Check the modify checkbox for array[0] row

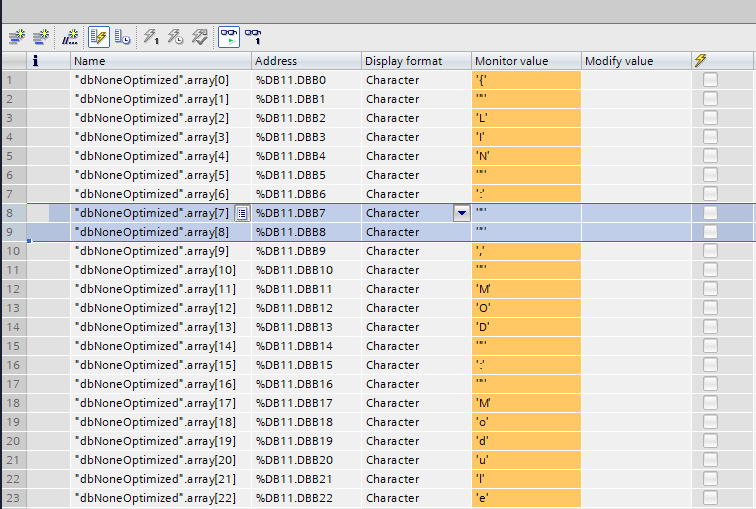pyautogui.click(x=710, y=80)
